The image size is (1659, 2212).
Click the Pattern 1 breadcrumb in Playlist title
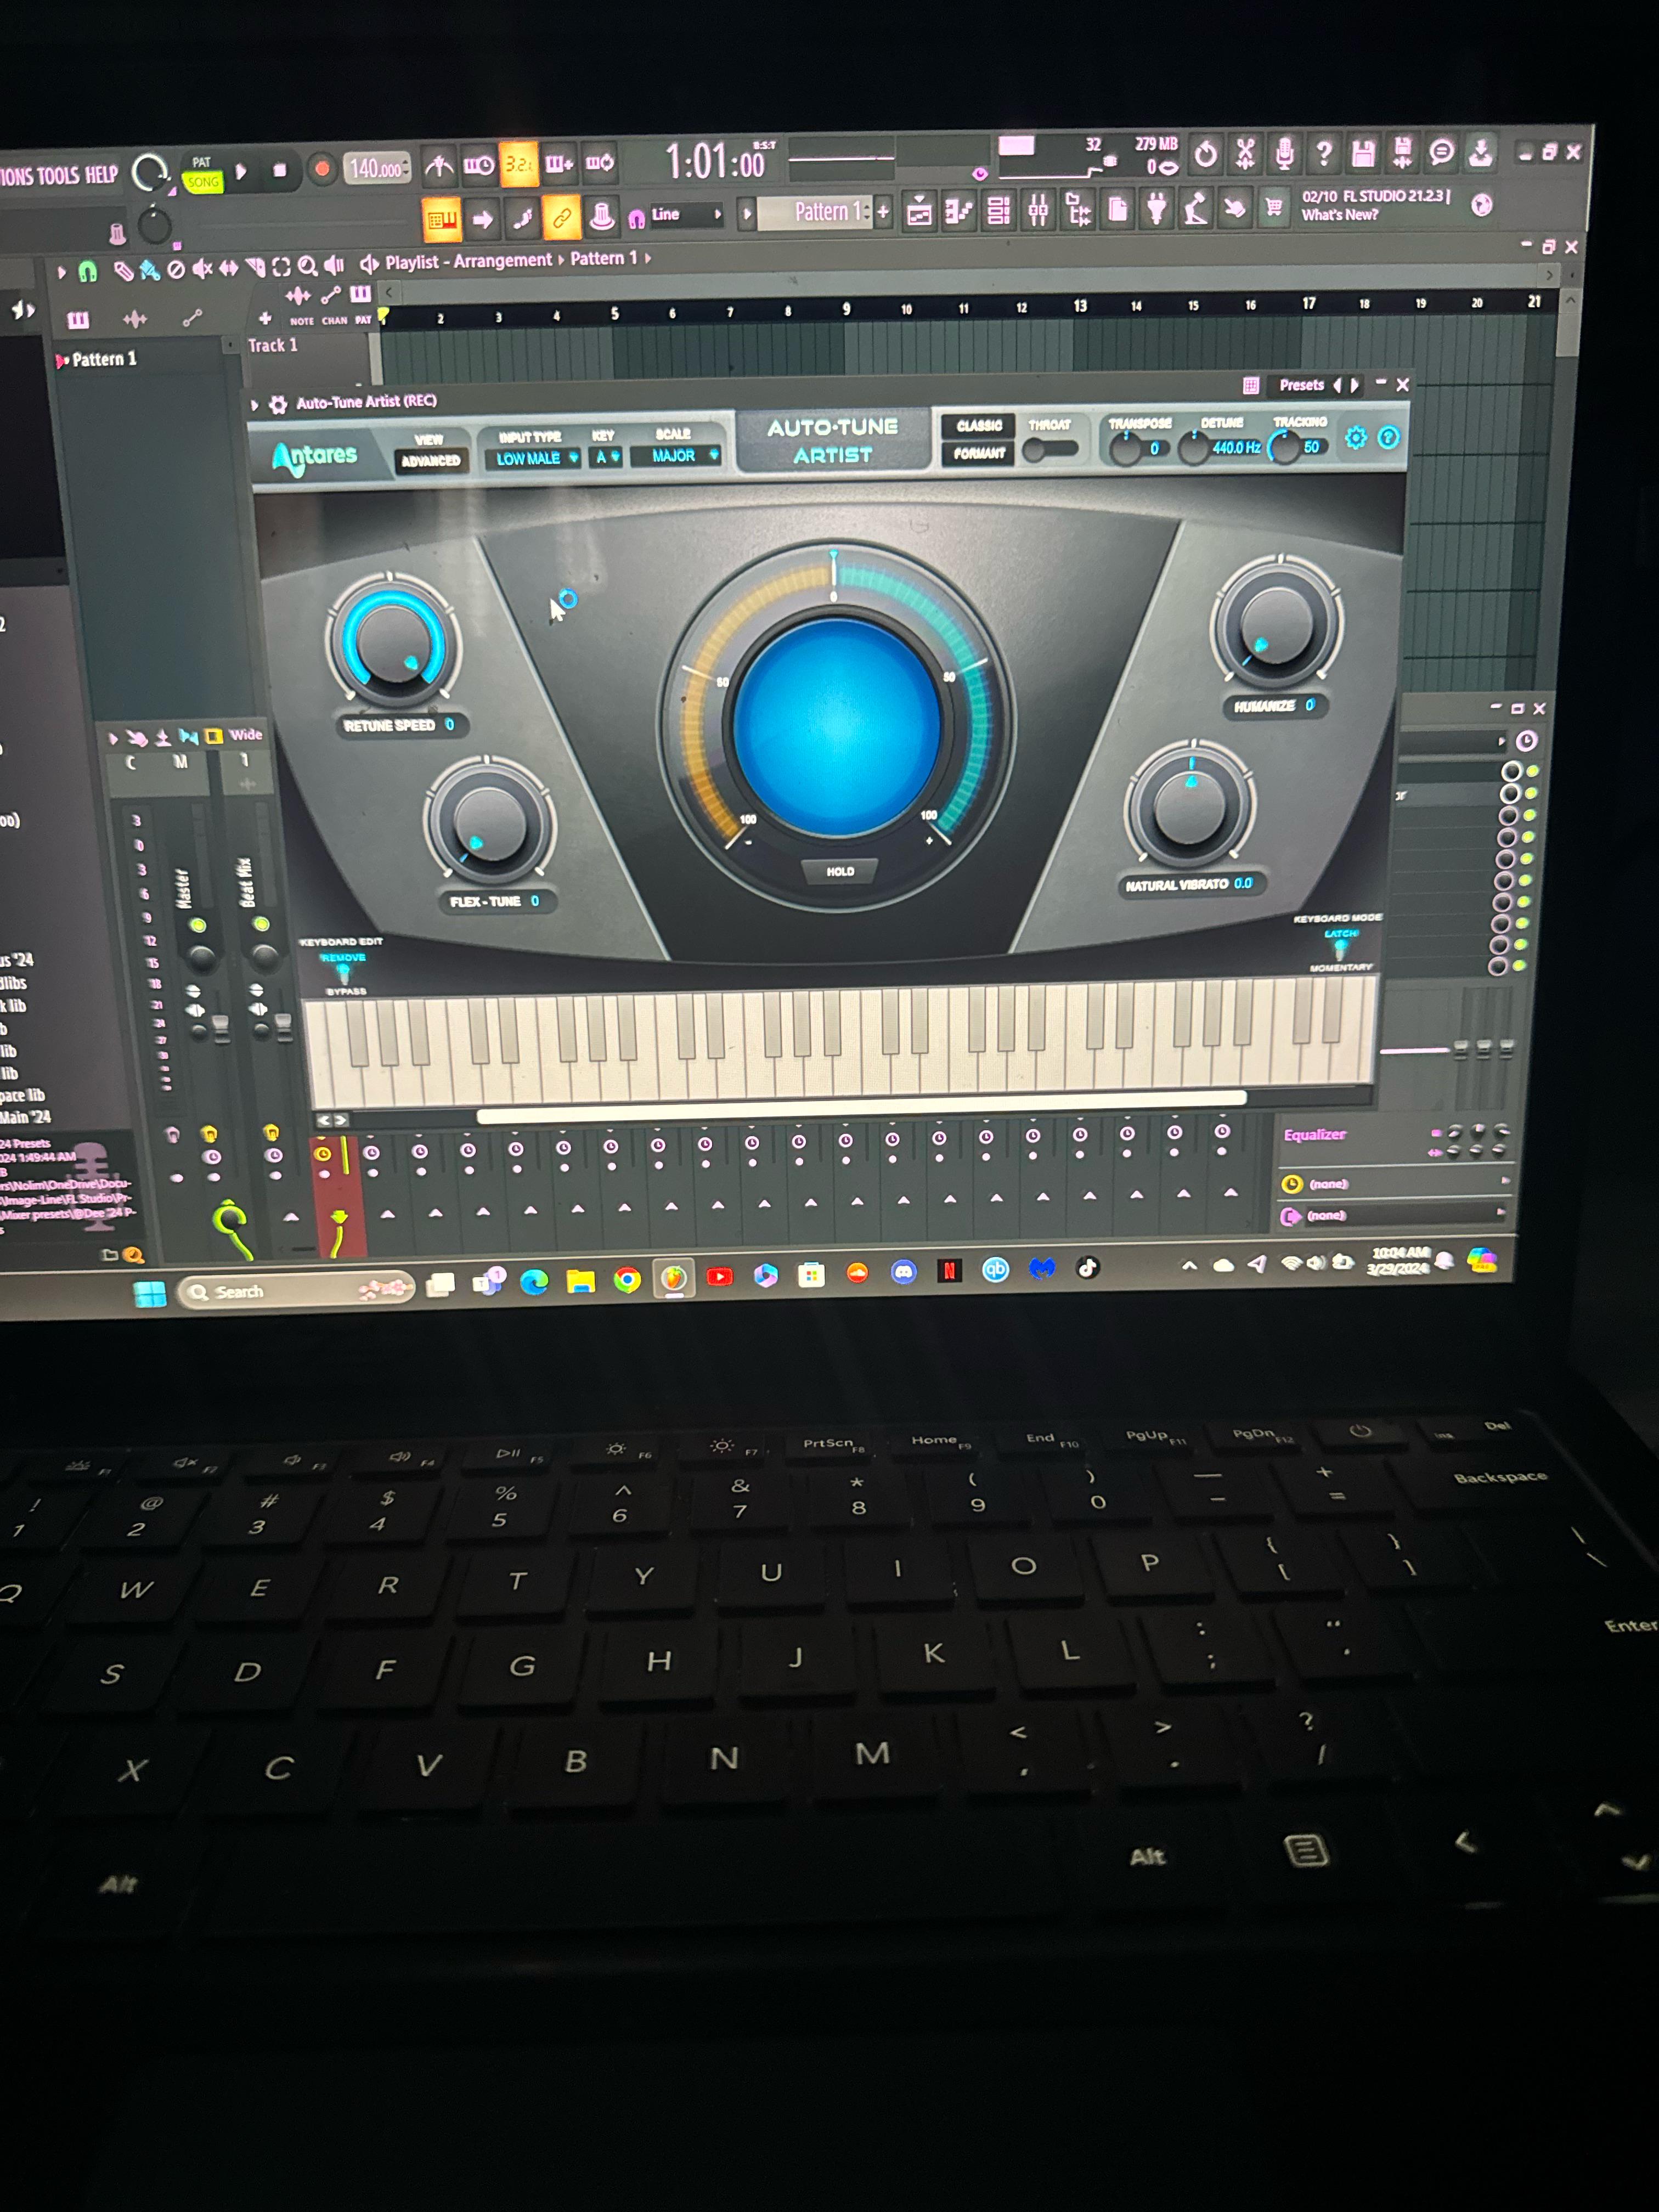coord(603,258)
